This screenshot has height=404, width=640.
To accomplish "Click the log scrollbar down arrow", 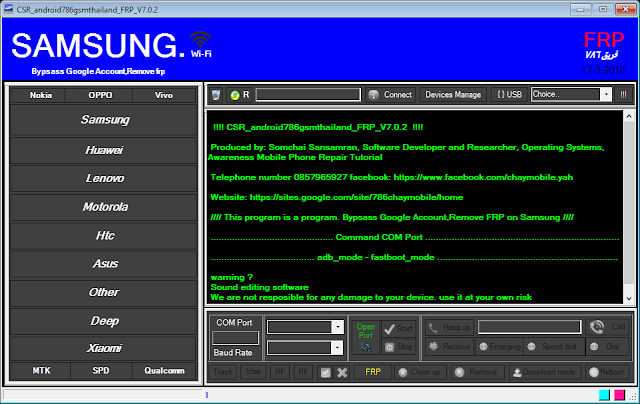I will (629, 298).
